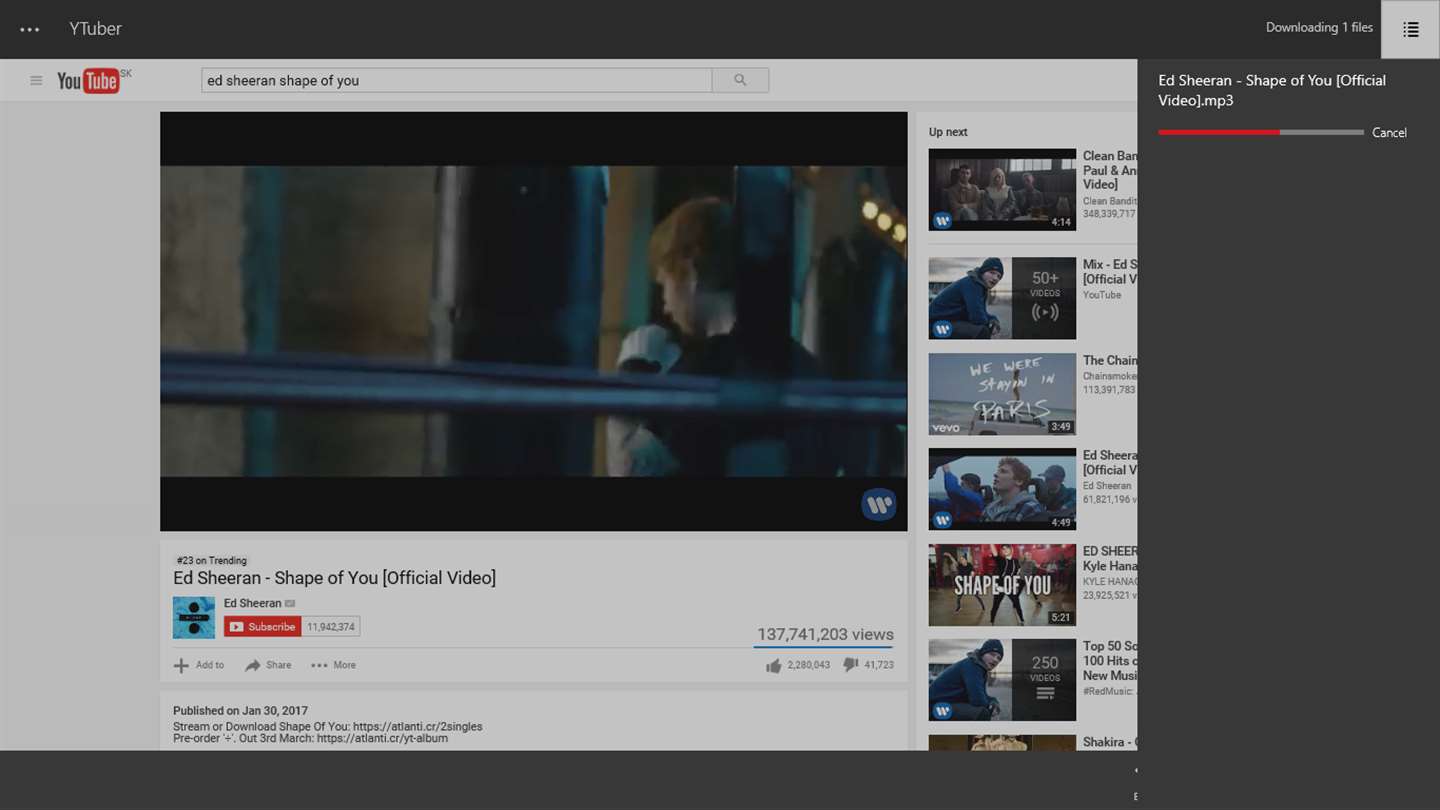Viewport: 1440px width, 810px height.
Task: Open Clean Bandit video thumbnail
Action: point(1002,190)
